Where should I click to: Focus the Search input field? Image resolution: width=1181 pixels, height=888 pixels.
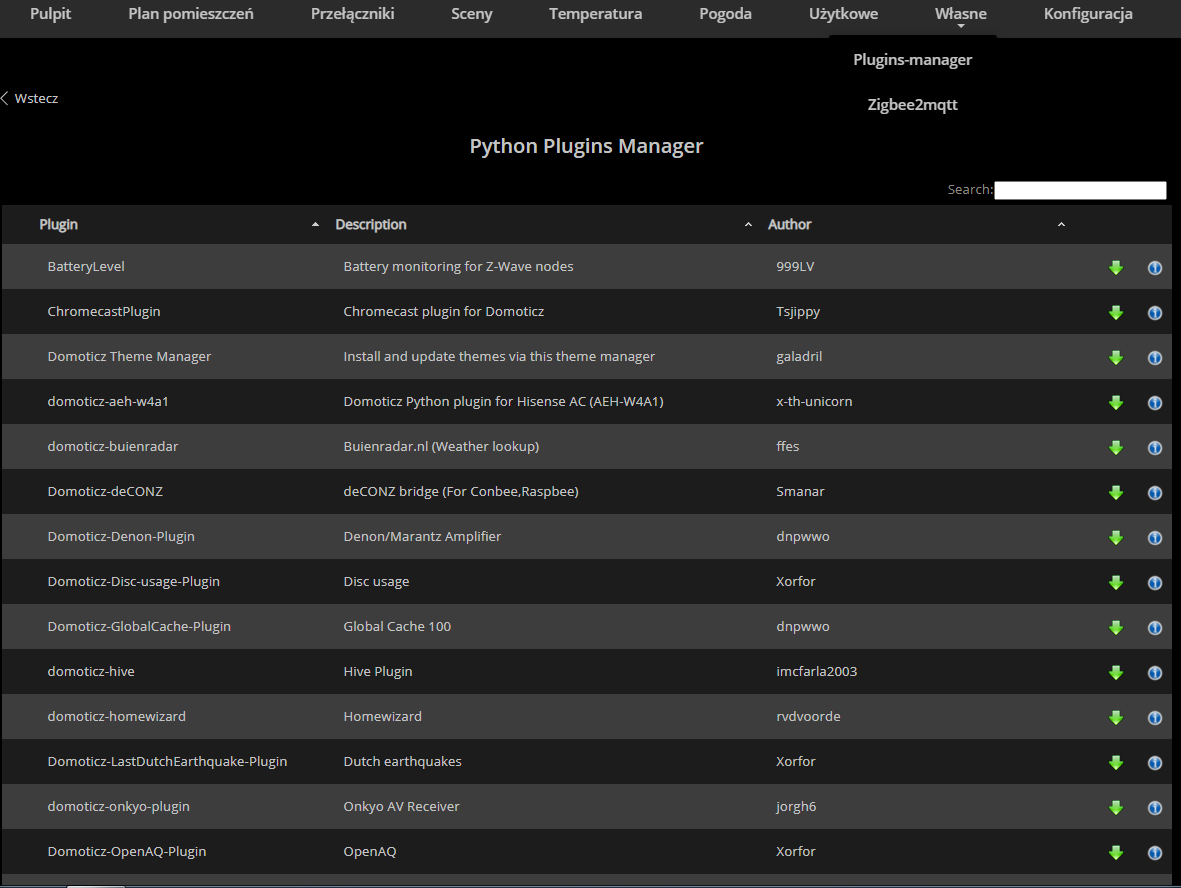pyautogui.click(x=1080, y=190)
